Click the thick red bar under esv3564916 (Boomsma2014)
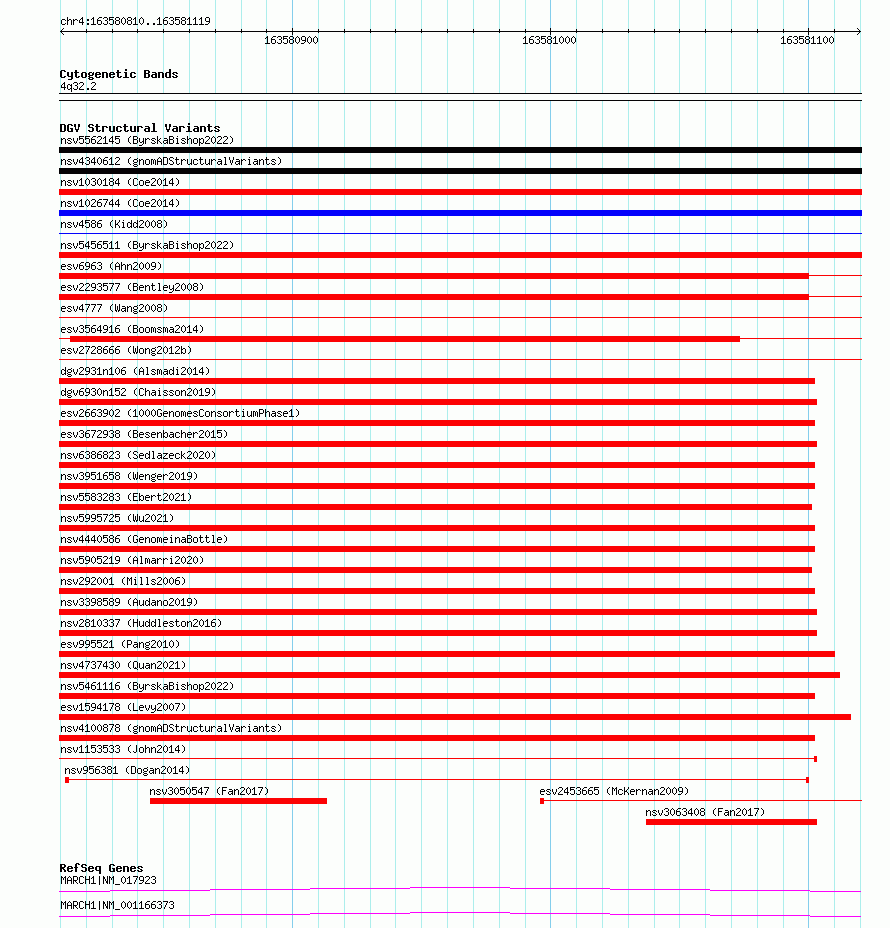Viewport: 890px width, 928px height. point(405,339)
